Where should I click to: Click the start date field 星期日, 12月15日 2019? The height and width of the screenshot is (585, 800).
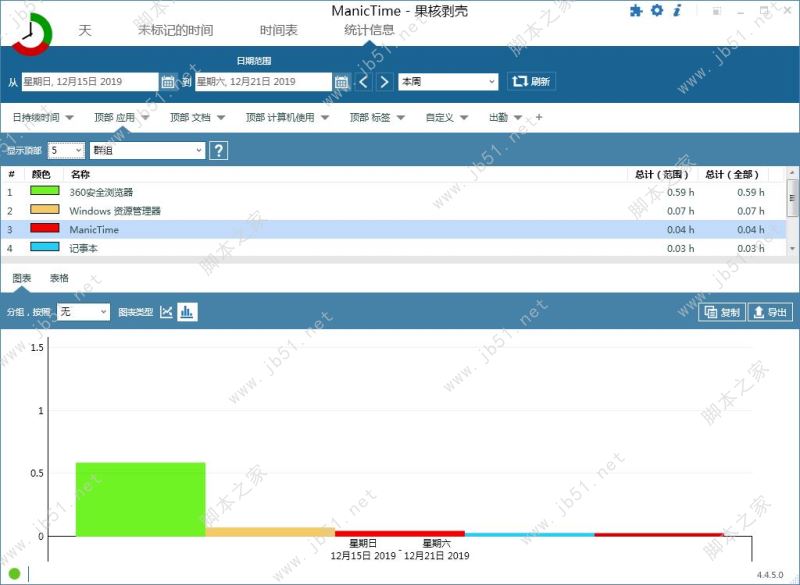click(90, 82)
